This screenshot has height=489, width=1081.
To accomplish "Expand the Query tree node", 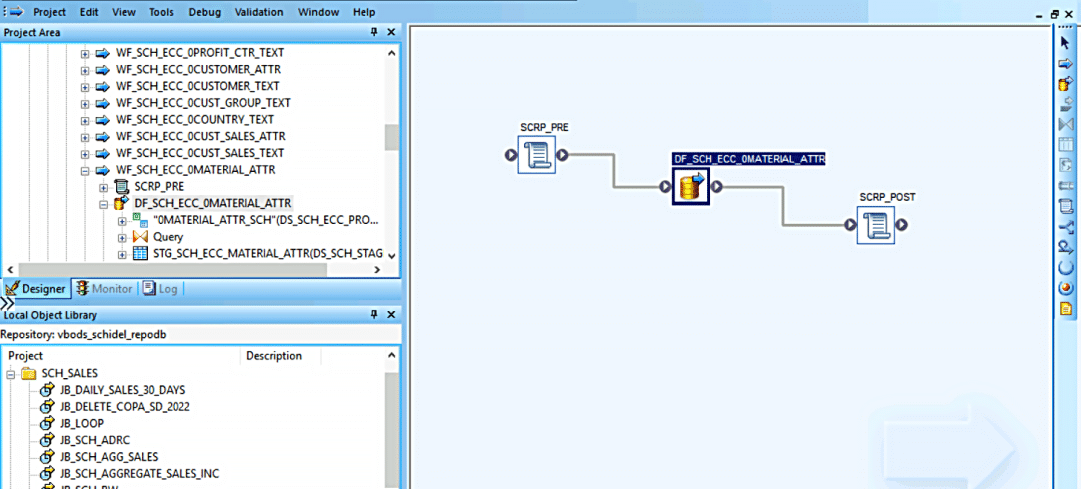I will tap(122, 237).
